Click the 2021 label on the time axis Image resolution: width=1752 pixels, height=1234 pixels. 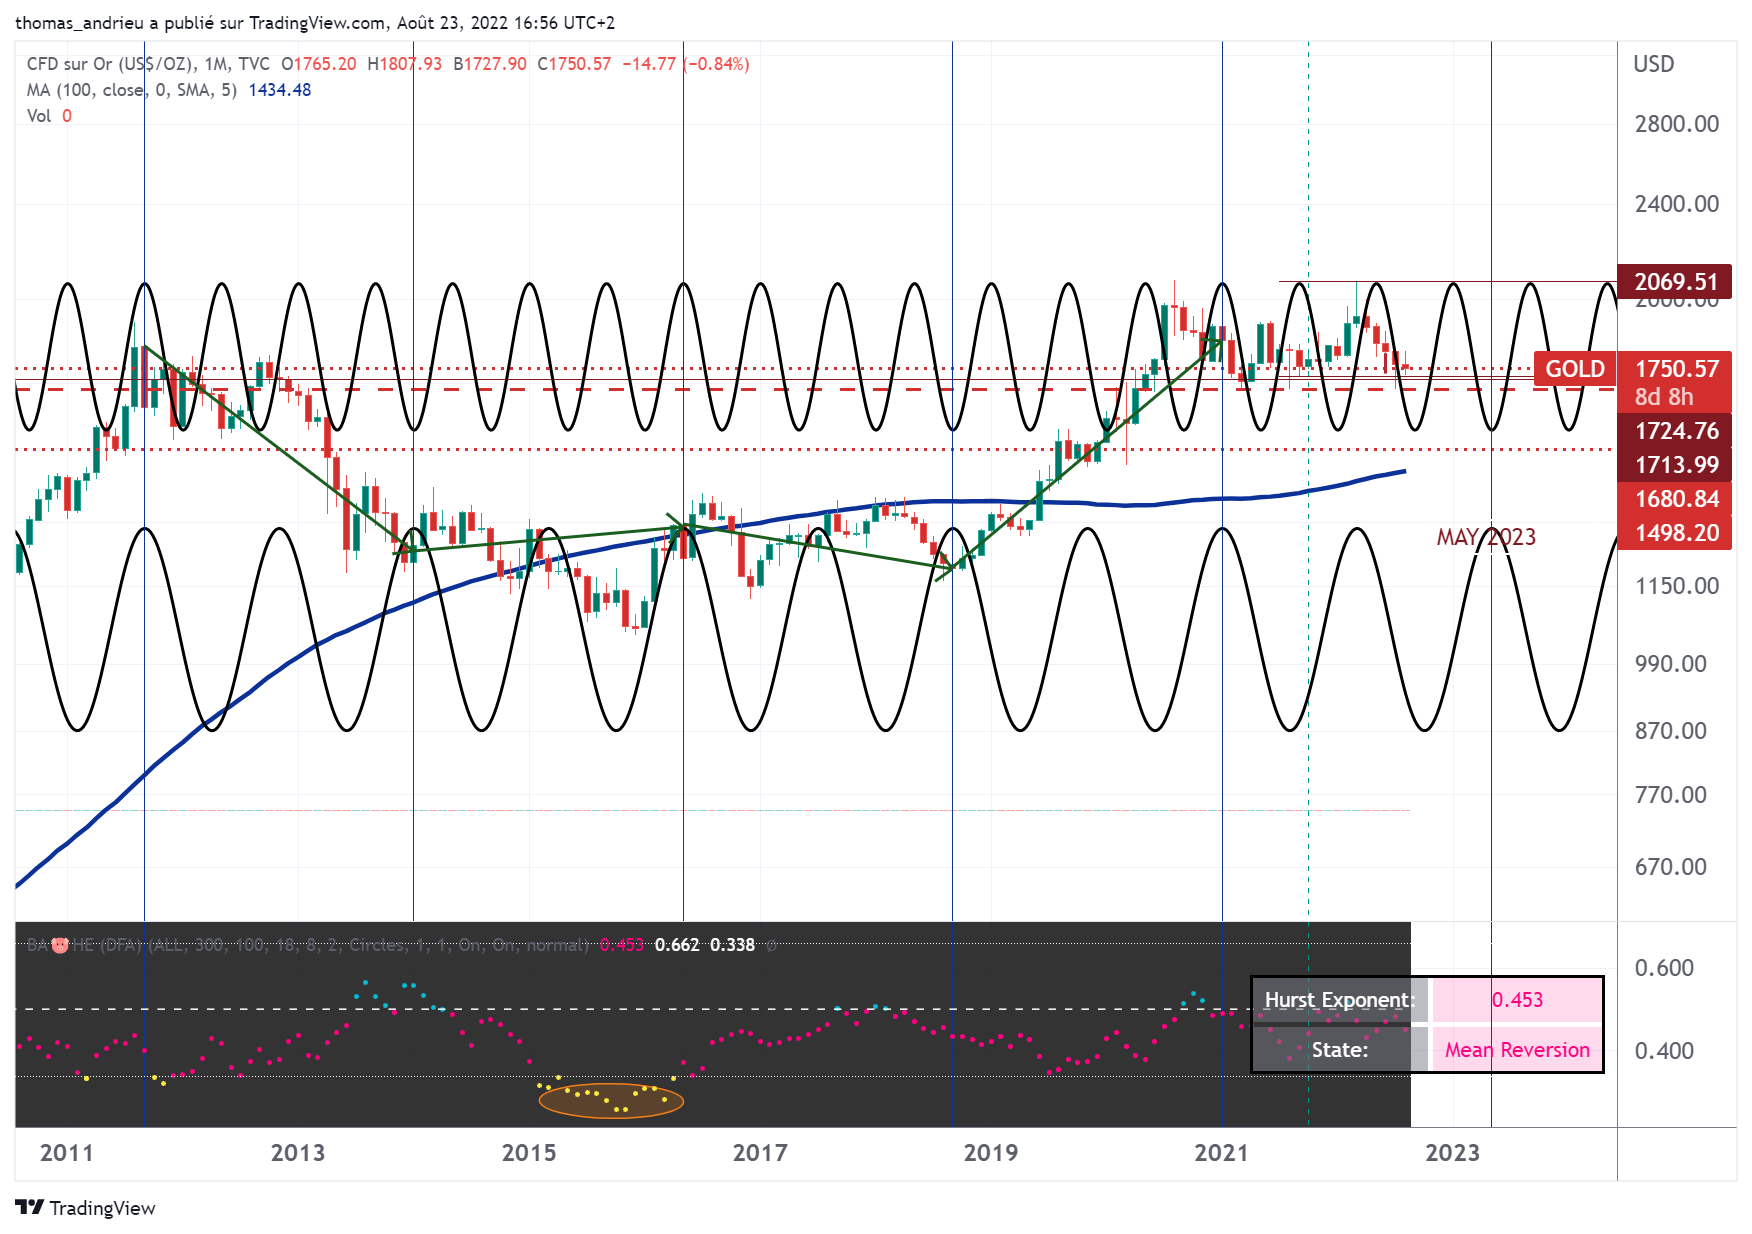coord(1221,1153)
